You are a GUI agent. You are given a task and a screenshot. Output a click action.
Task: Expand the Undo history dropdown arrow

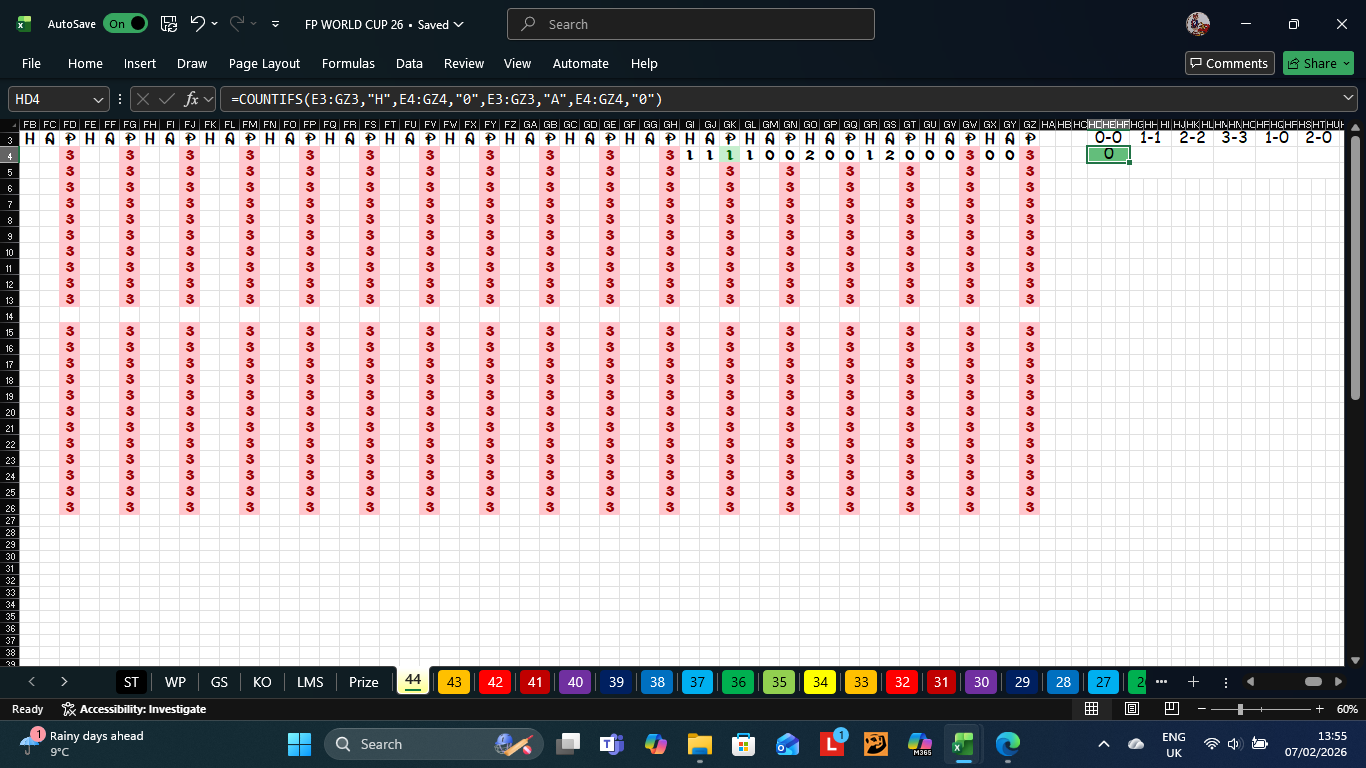pyautogui.click(x=213, y=23)
